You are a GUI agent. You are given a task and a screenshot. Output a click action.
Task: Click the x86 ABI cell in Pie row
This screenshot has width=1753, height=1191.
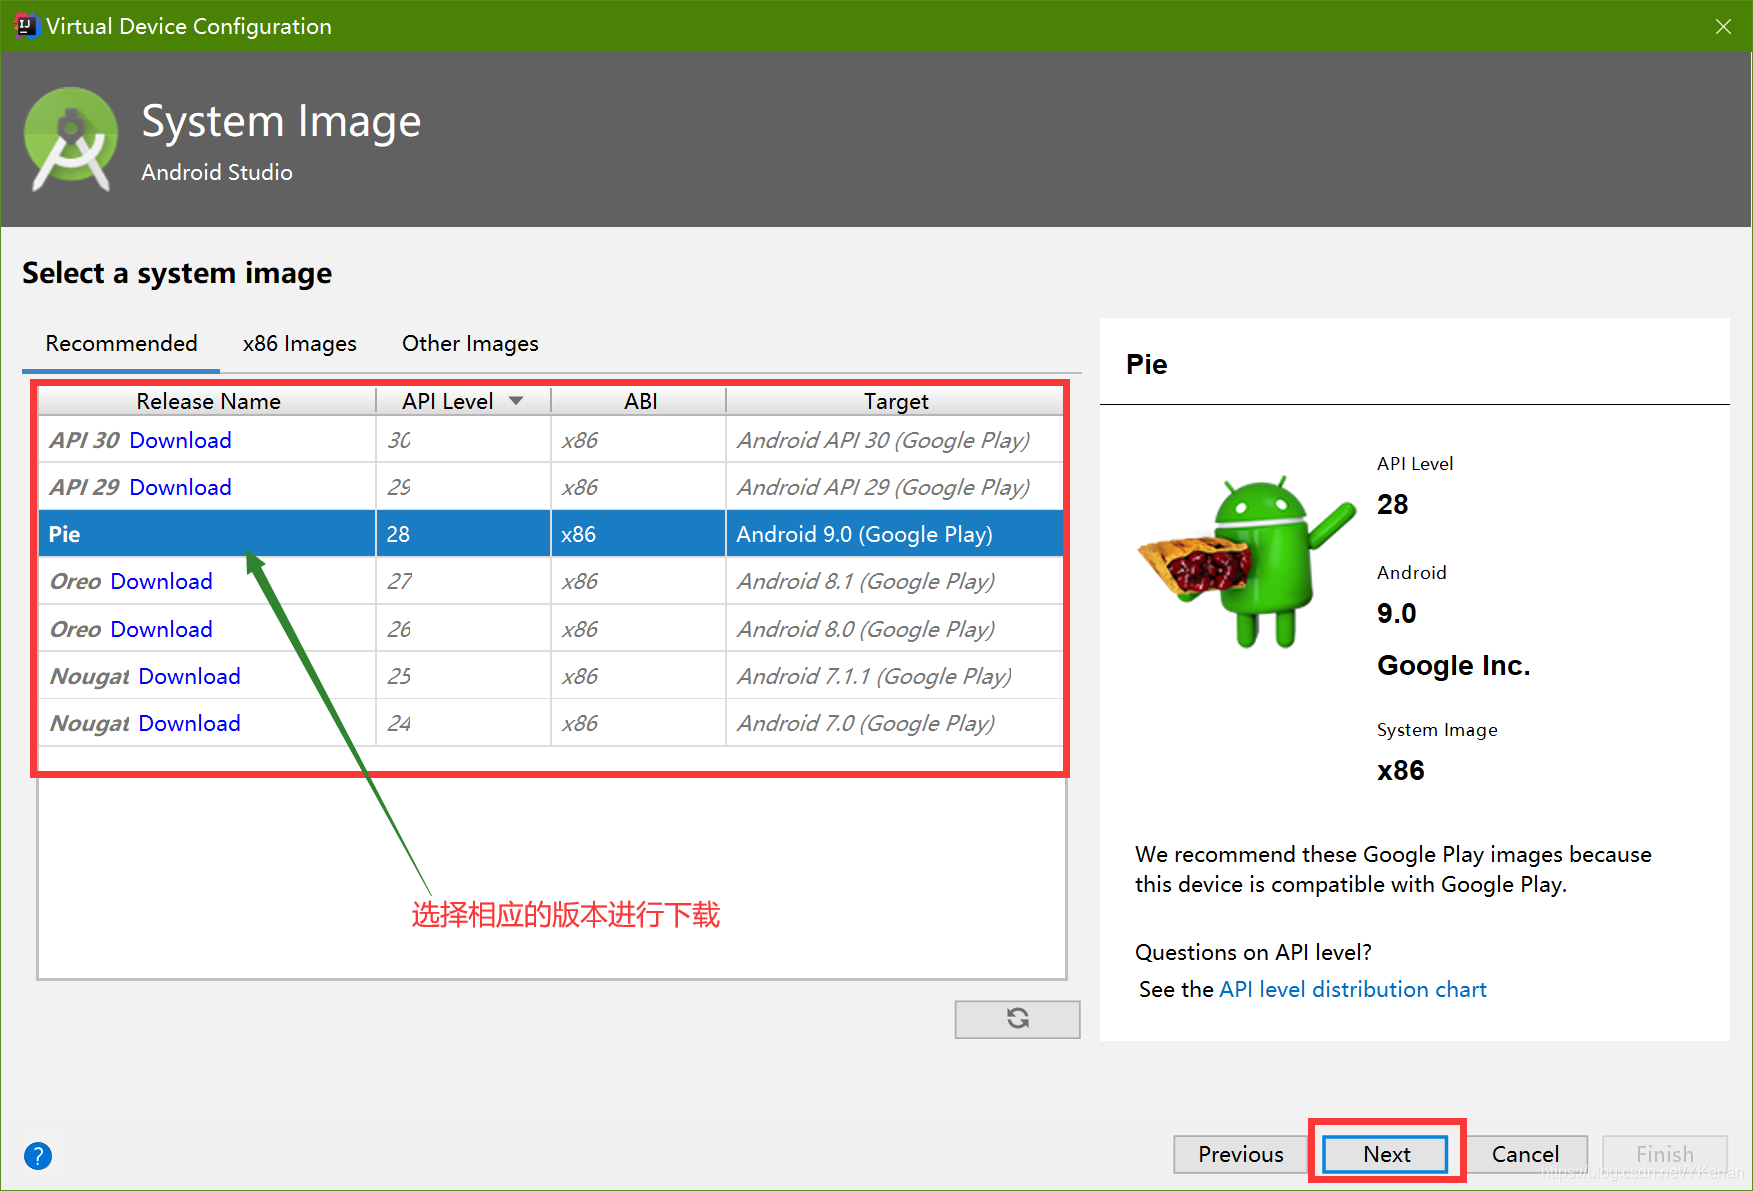pyautogui.click(x=639, y=534)
